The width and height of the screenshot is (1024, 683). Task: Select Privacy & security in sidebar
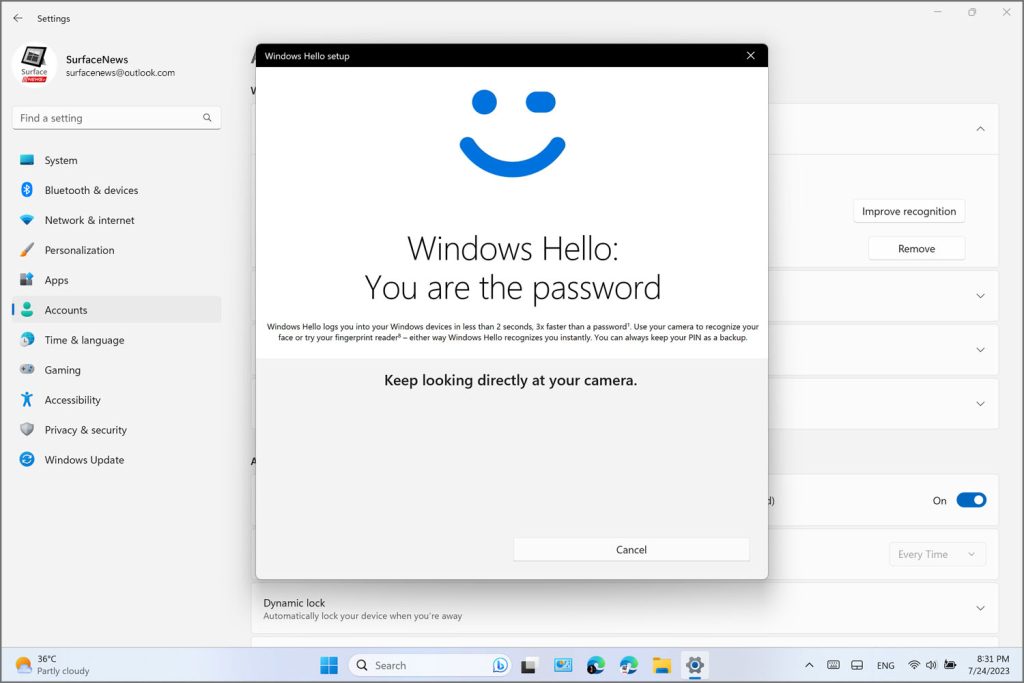(x=85, y=430)
